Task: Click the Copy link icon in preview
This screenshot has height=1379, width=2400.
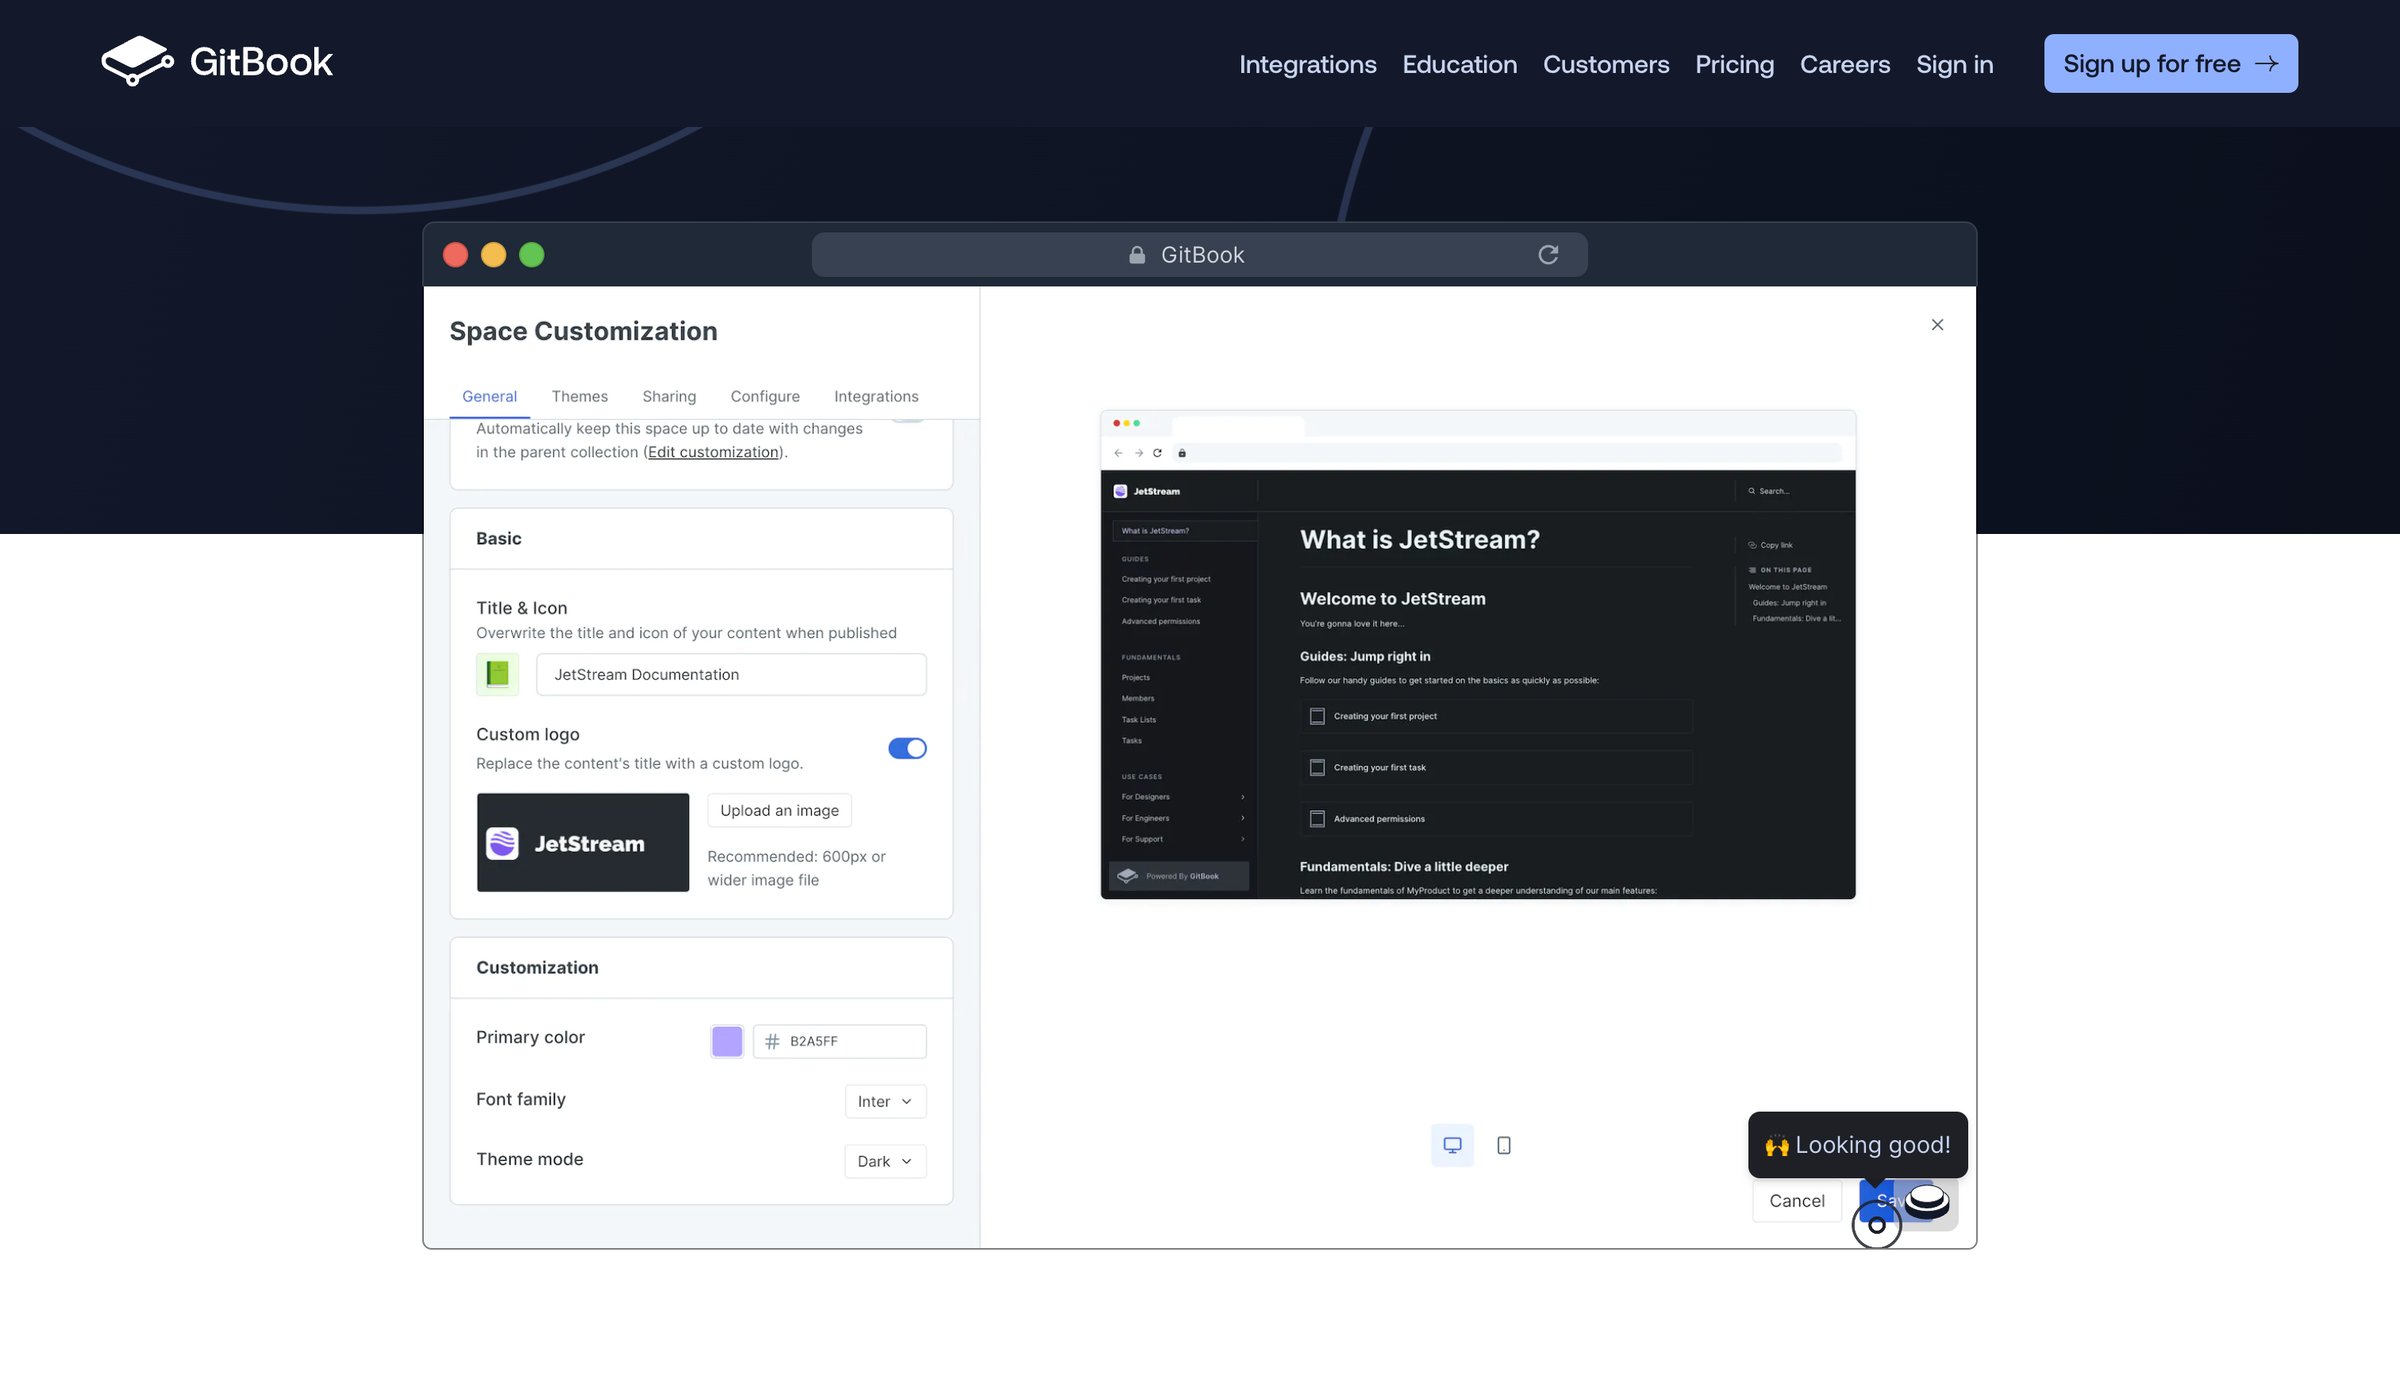Action: click(1752, 545)
